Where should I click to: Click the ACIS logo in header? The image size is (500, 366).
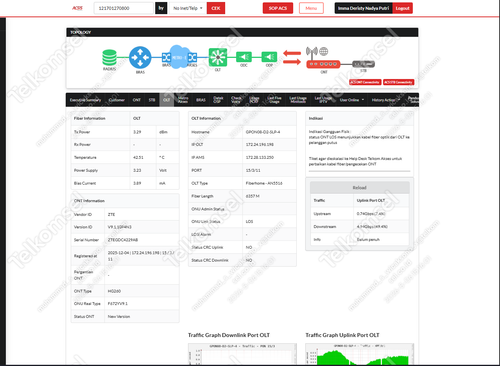77,8
